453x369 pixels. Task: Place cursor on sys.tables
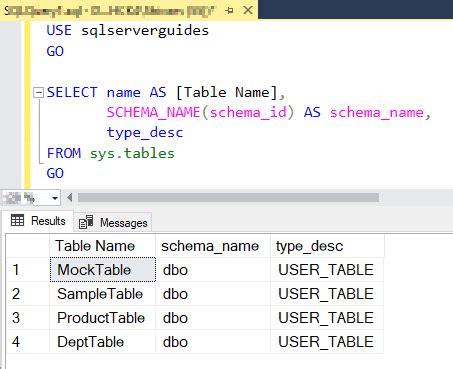click(132, 154)
